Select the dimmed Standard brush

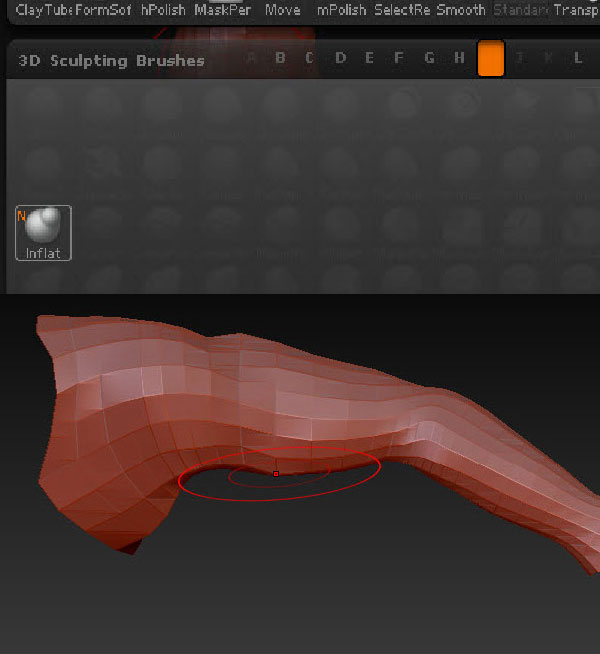[520, 10]
